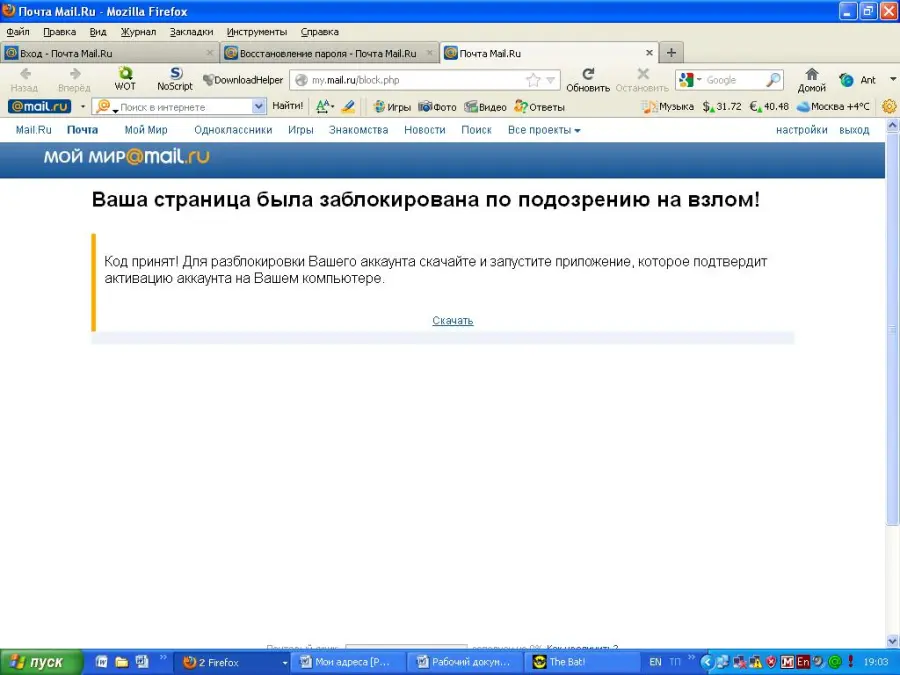Open the Вид menu

[x=98, y=32]
